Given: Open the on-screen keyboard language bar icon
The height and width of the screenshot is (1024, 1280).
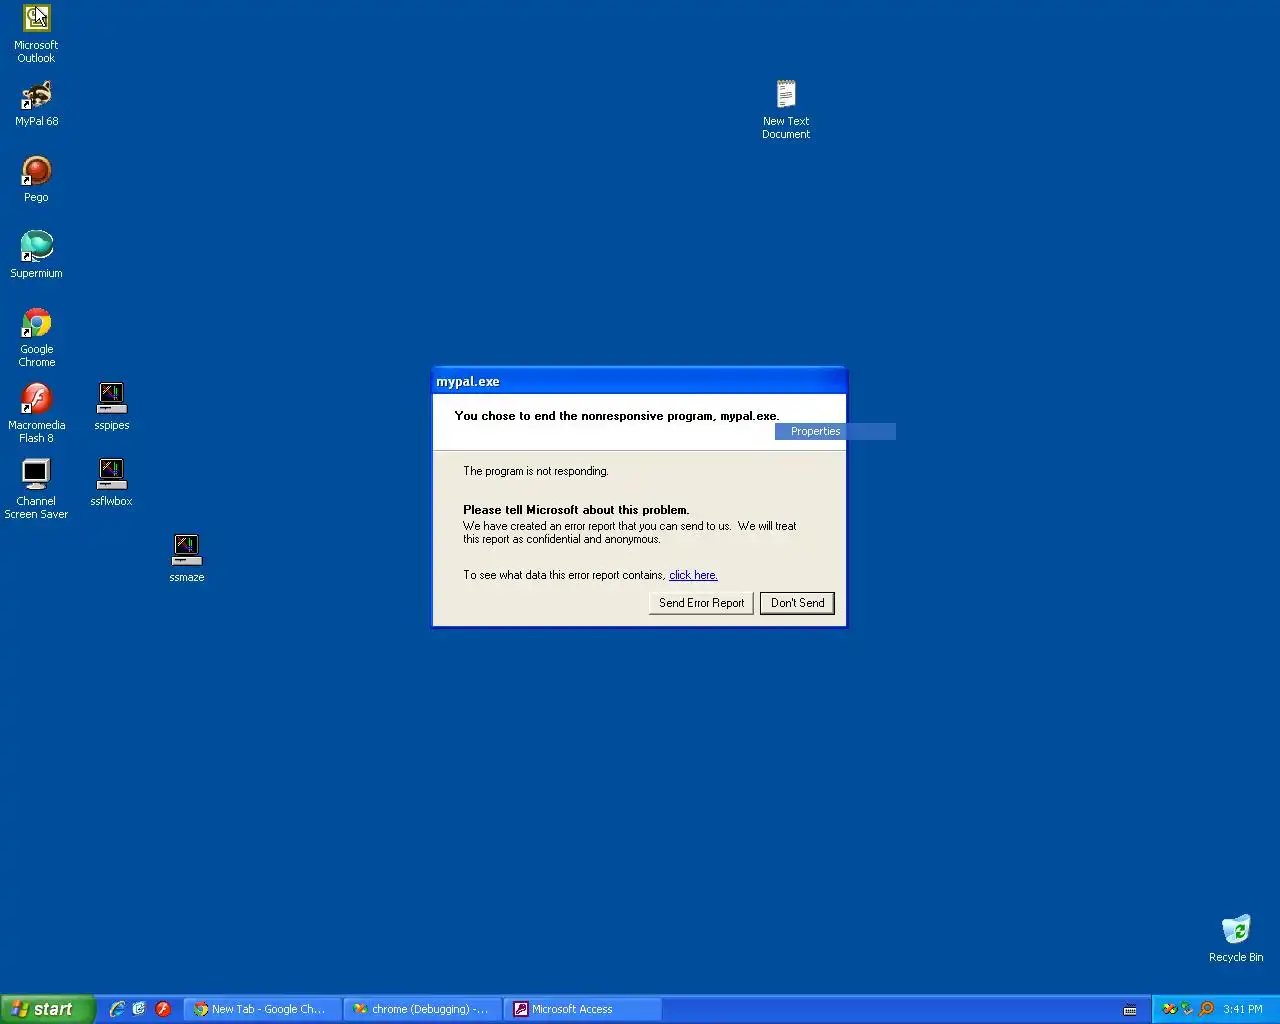Looking at the screenshot, I should [1130, 1010].
